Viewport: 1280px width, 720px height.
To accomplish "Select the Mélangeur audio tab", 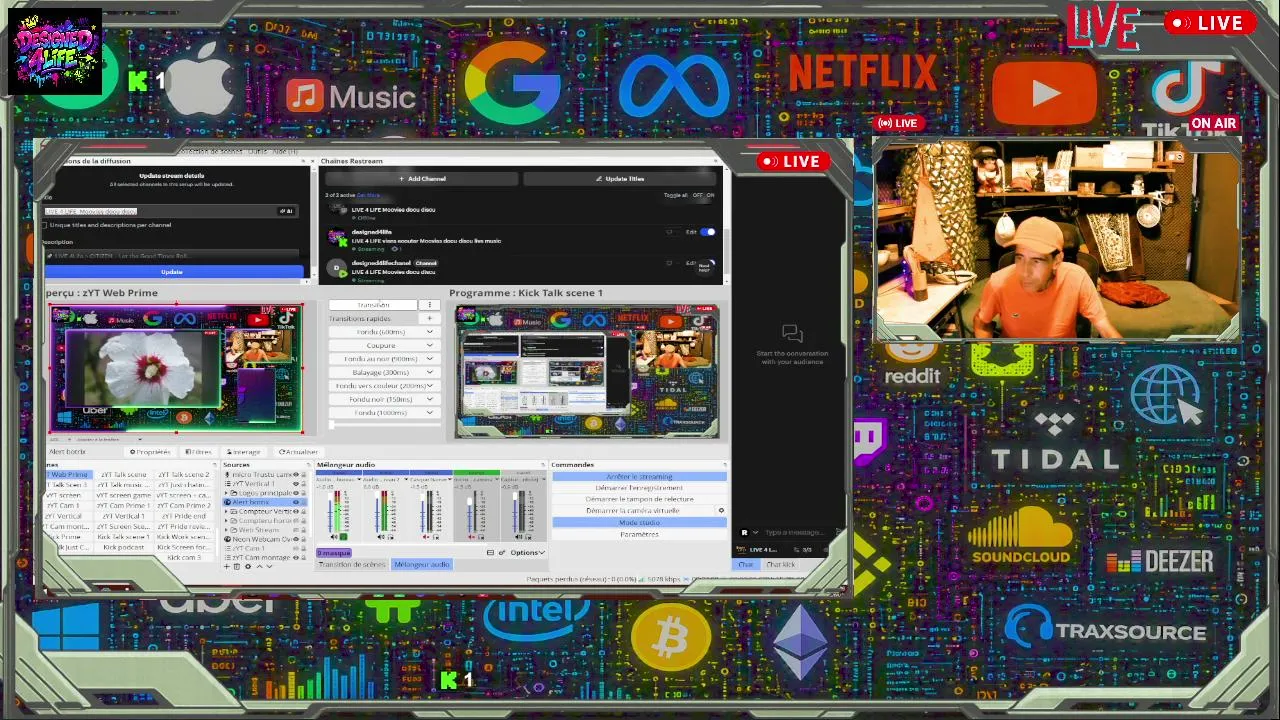I will tap(422, 565).
